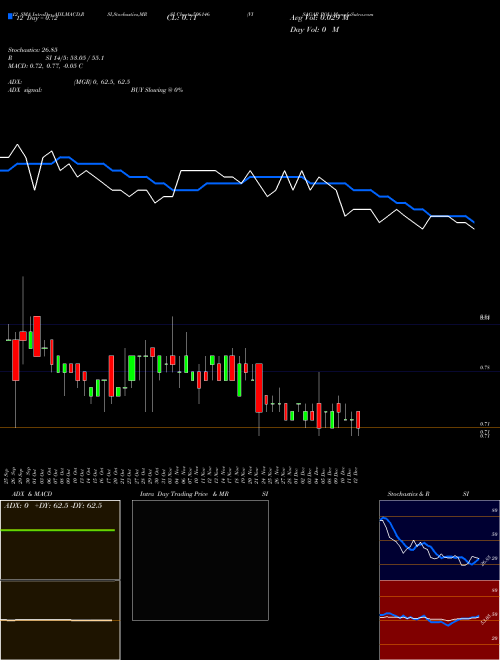This screenshot has height=660, width=500.
Task: Click the 'BUY Slowing @ 0%' signal text
Action: [157, 90]
